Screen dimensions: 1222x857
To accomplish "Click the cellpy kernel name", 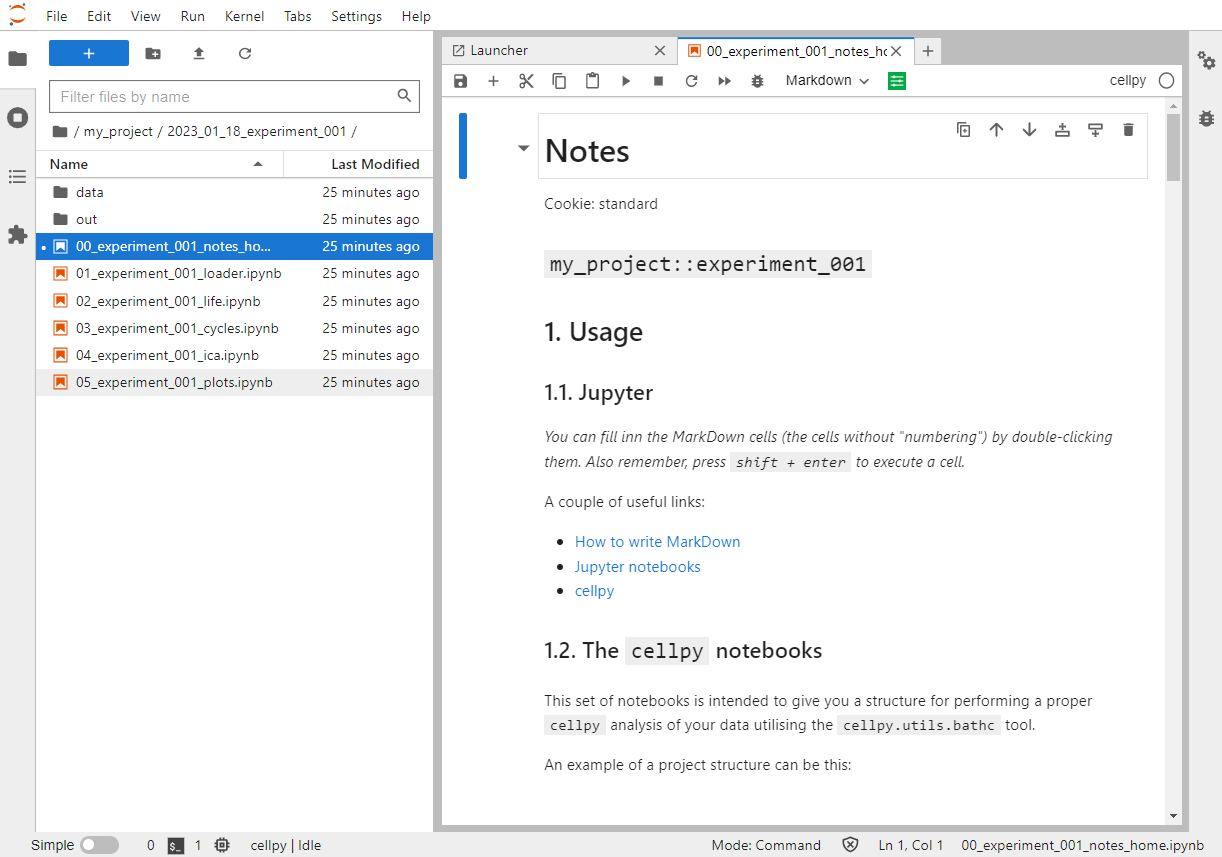I will click(x=1128, y=81).
